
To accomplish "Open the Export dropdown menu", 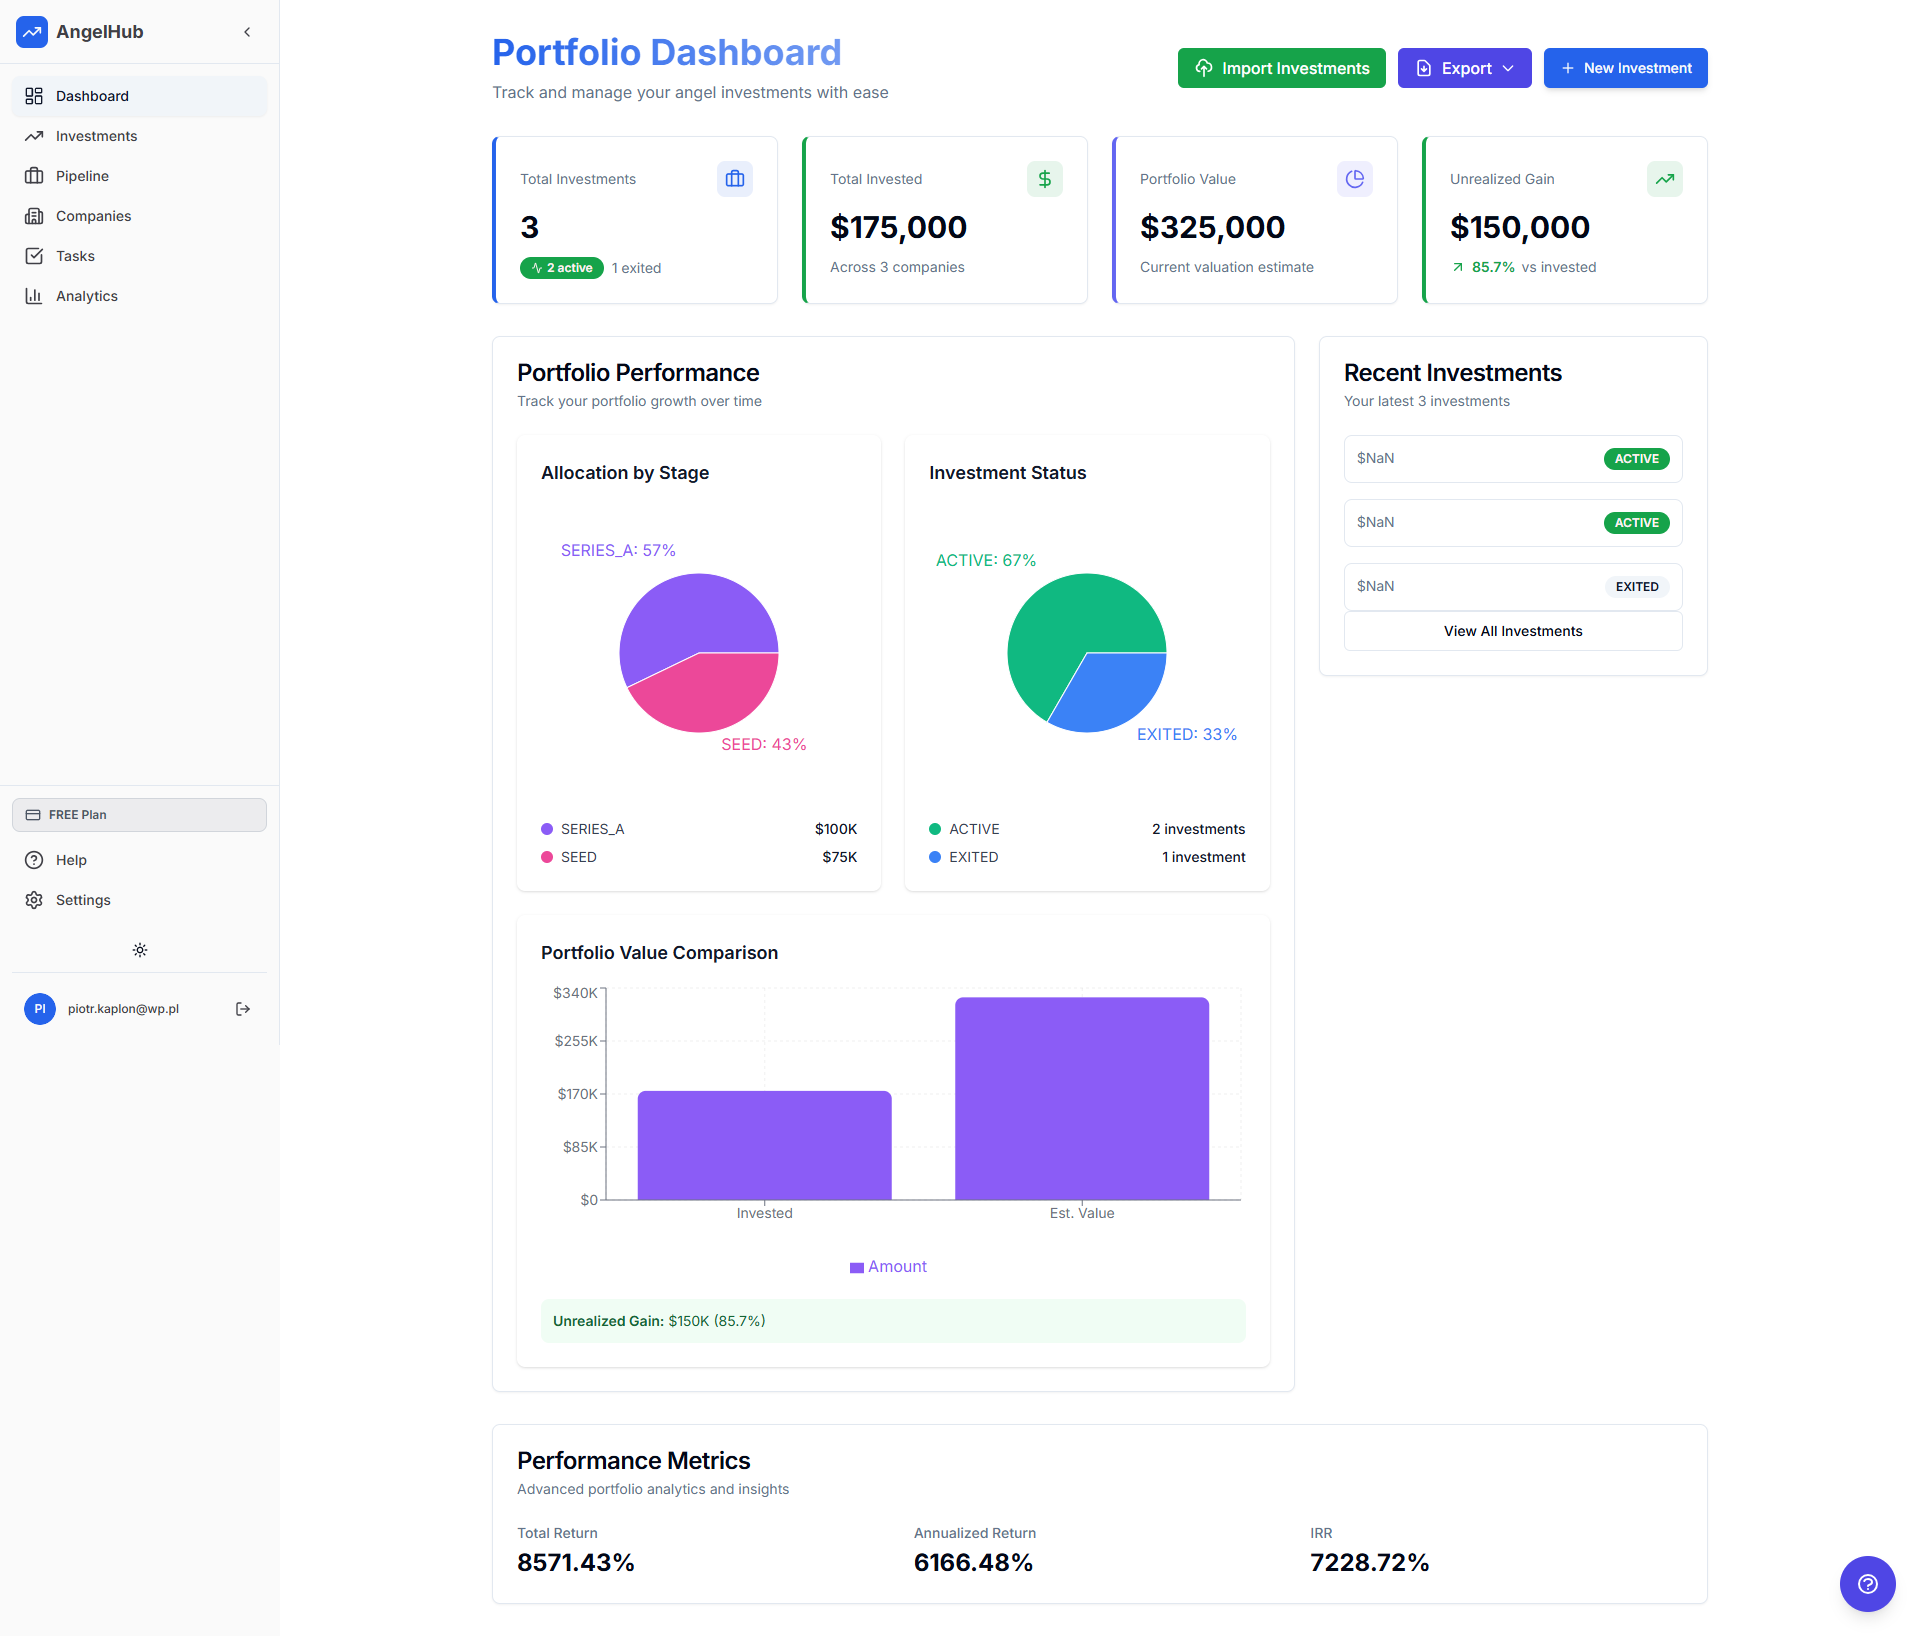I will (1464, 68).
